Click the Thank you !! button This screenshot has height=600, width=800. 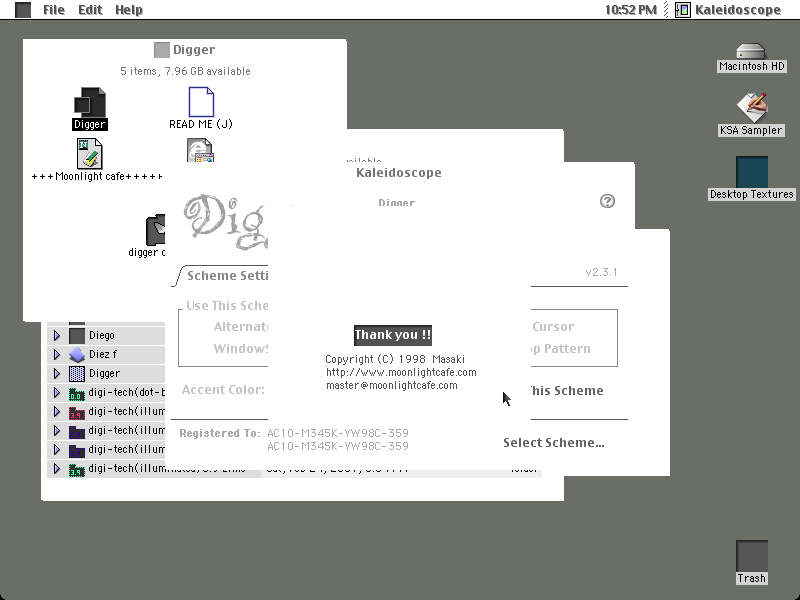[393, 335]
